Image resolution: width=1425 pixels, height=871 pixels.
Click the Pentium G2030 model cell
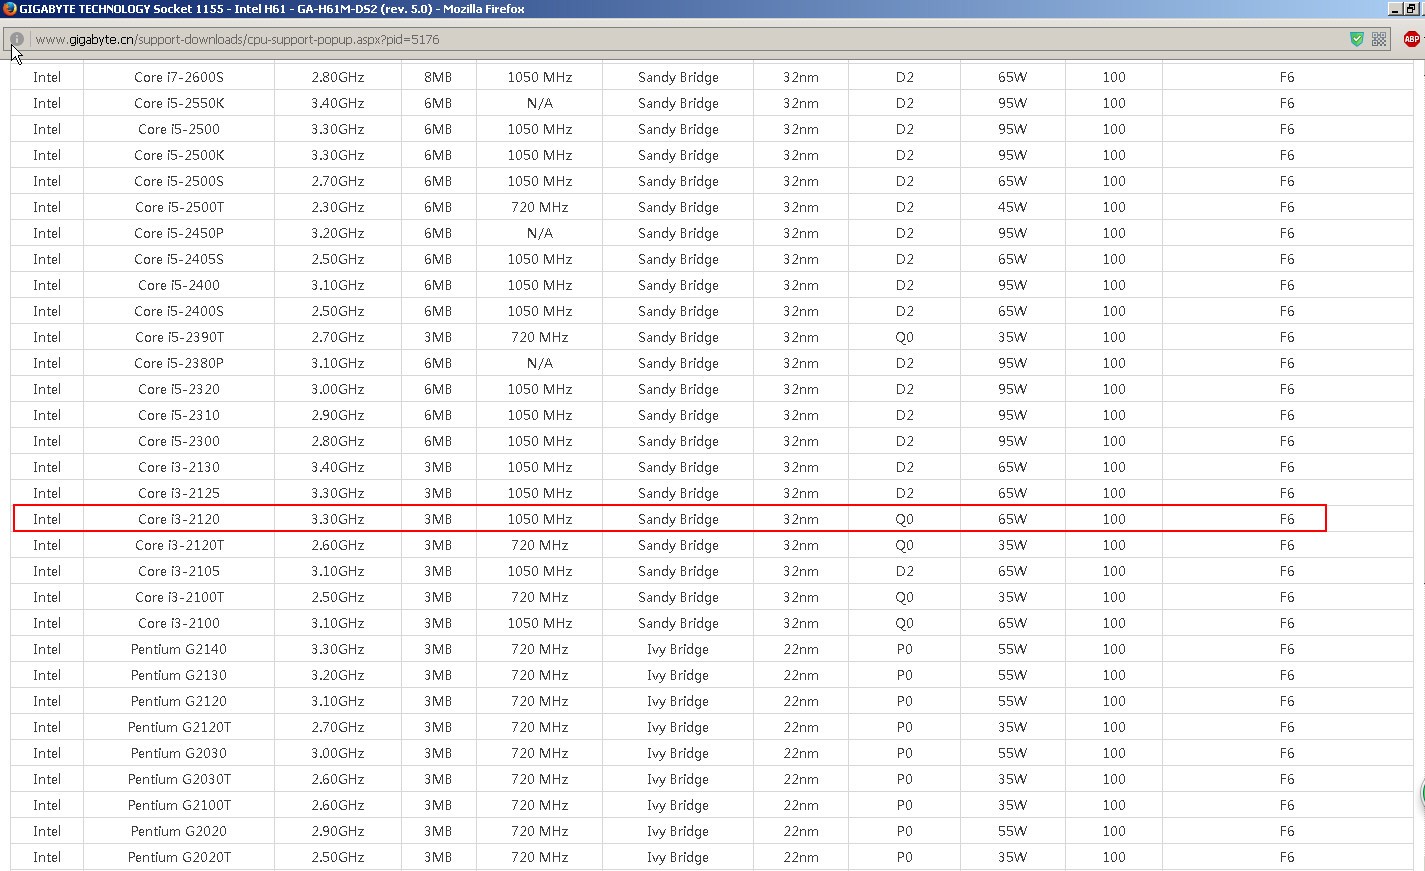click(x=179, y=753)
